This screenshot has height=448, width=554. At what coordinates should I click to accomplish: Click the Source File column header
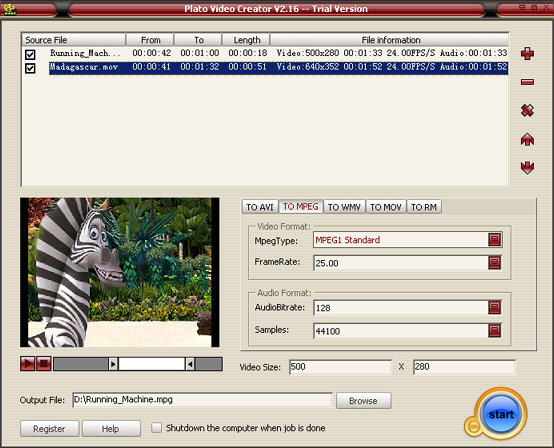(x=74, y=40)
